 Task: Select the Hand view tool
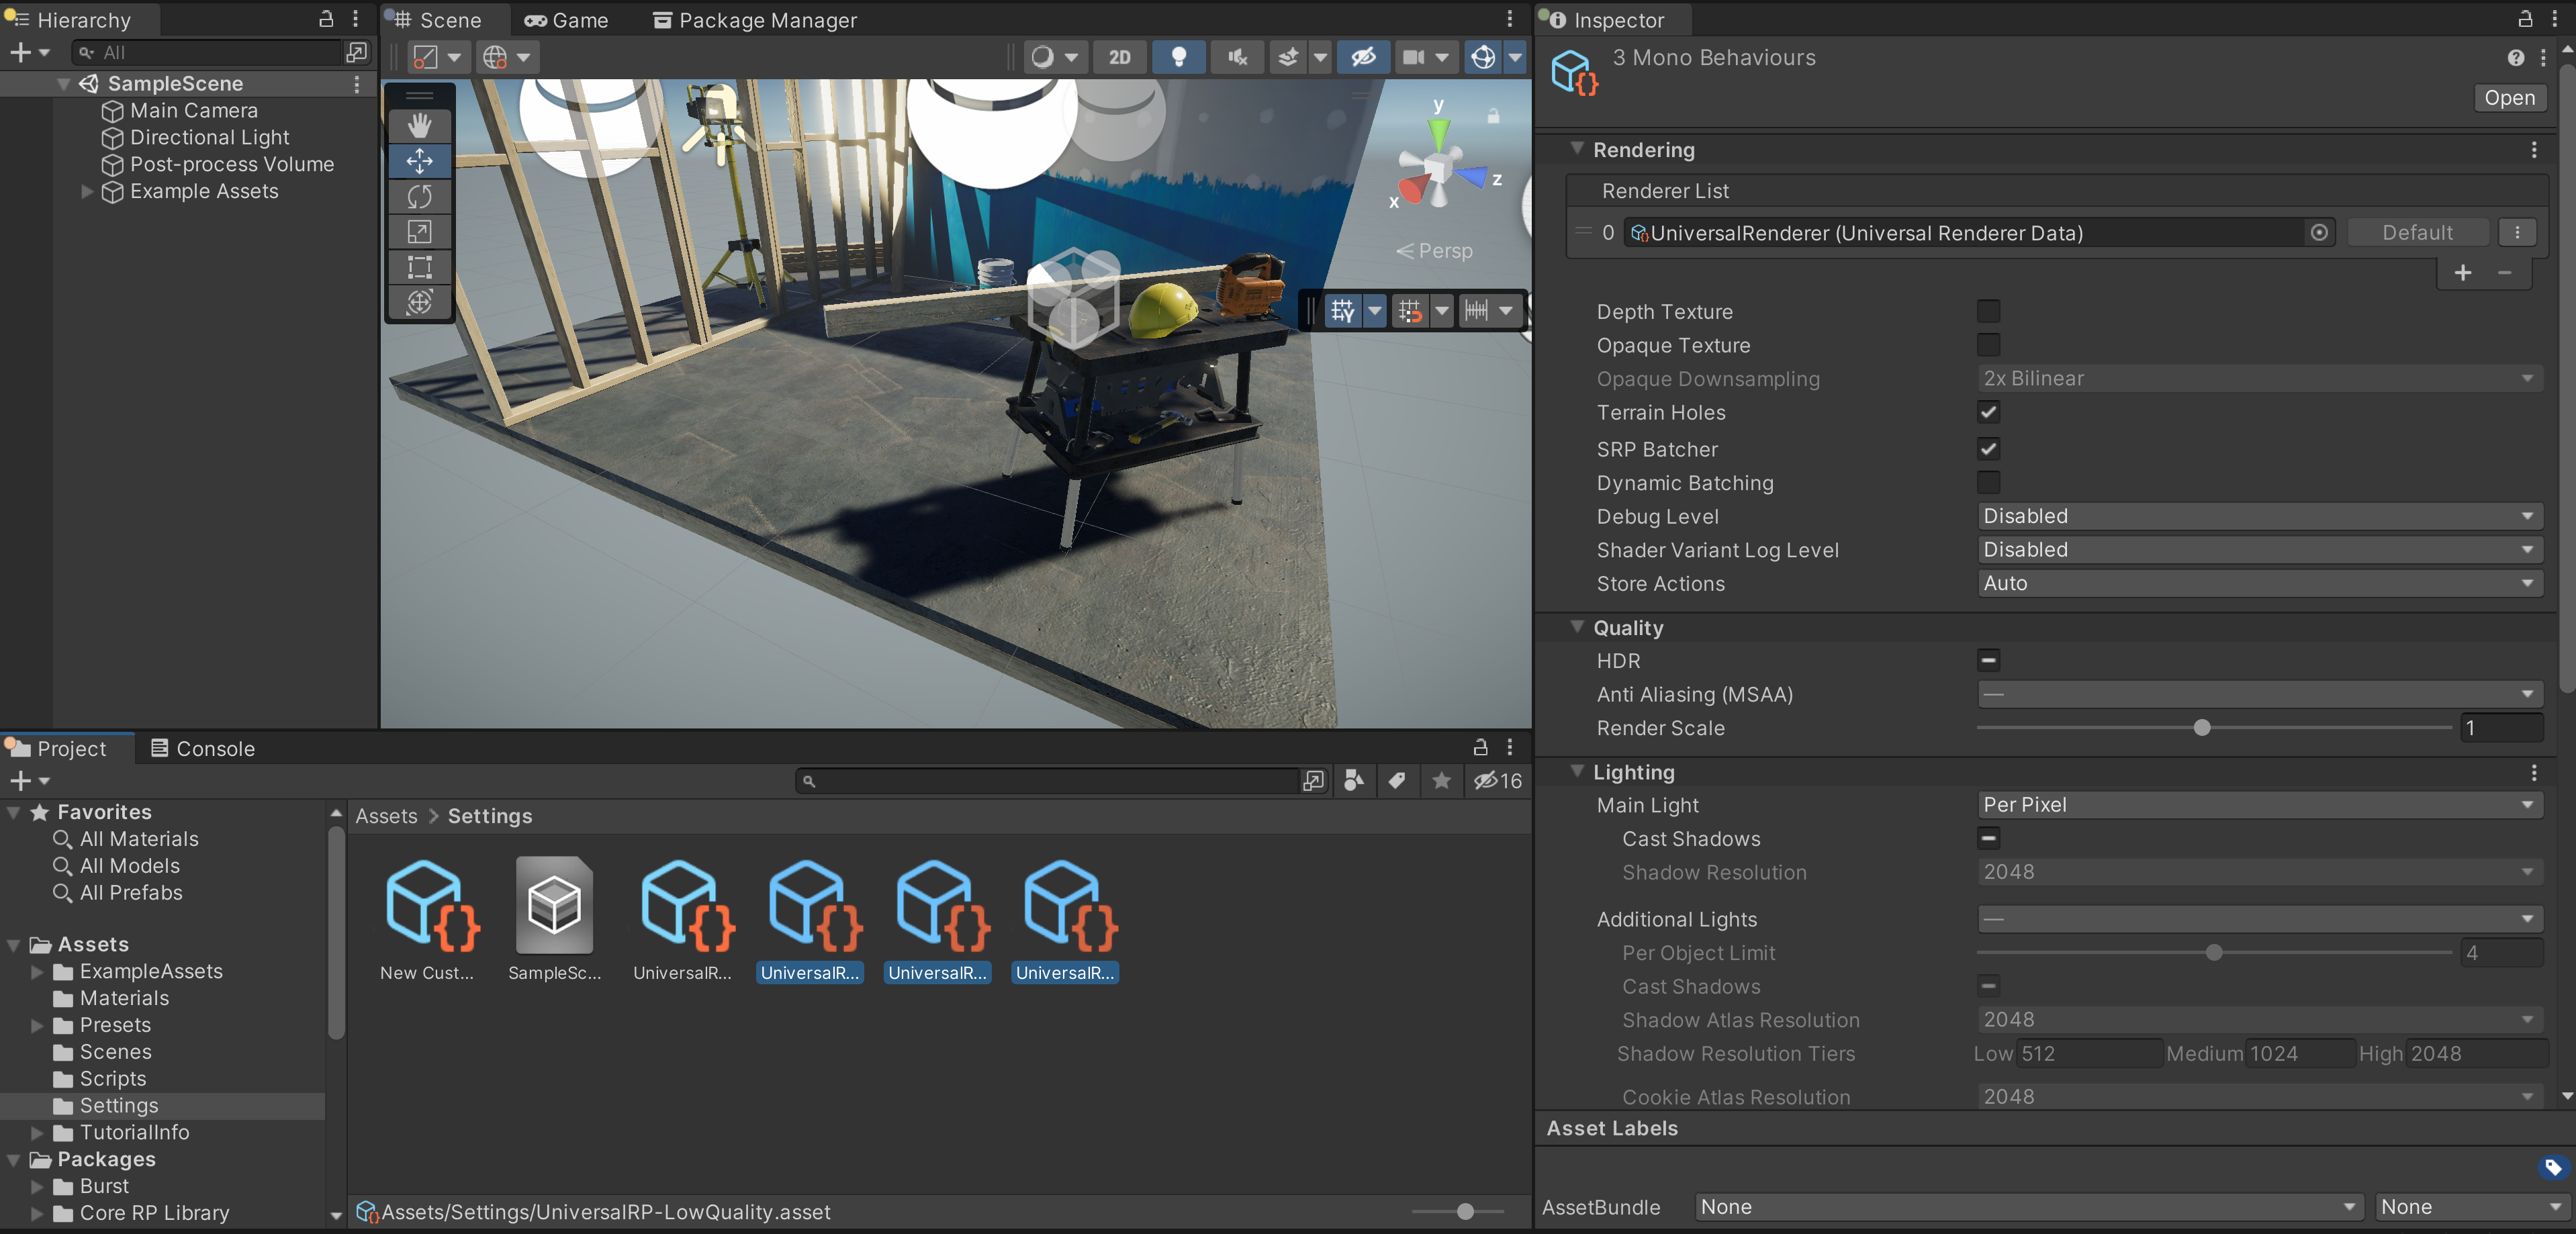coord(419,125)
